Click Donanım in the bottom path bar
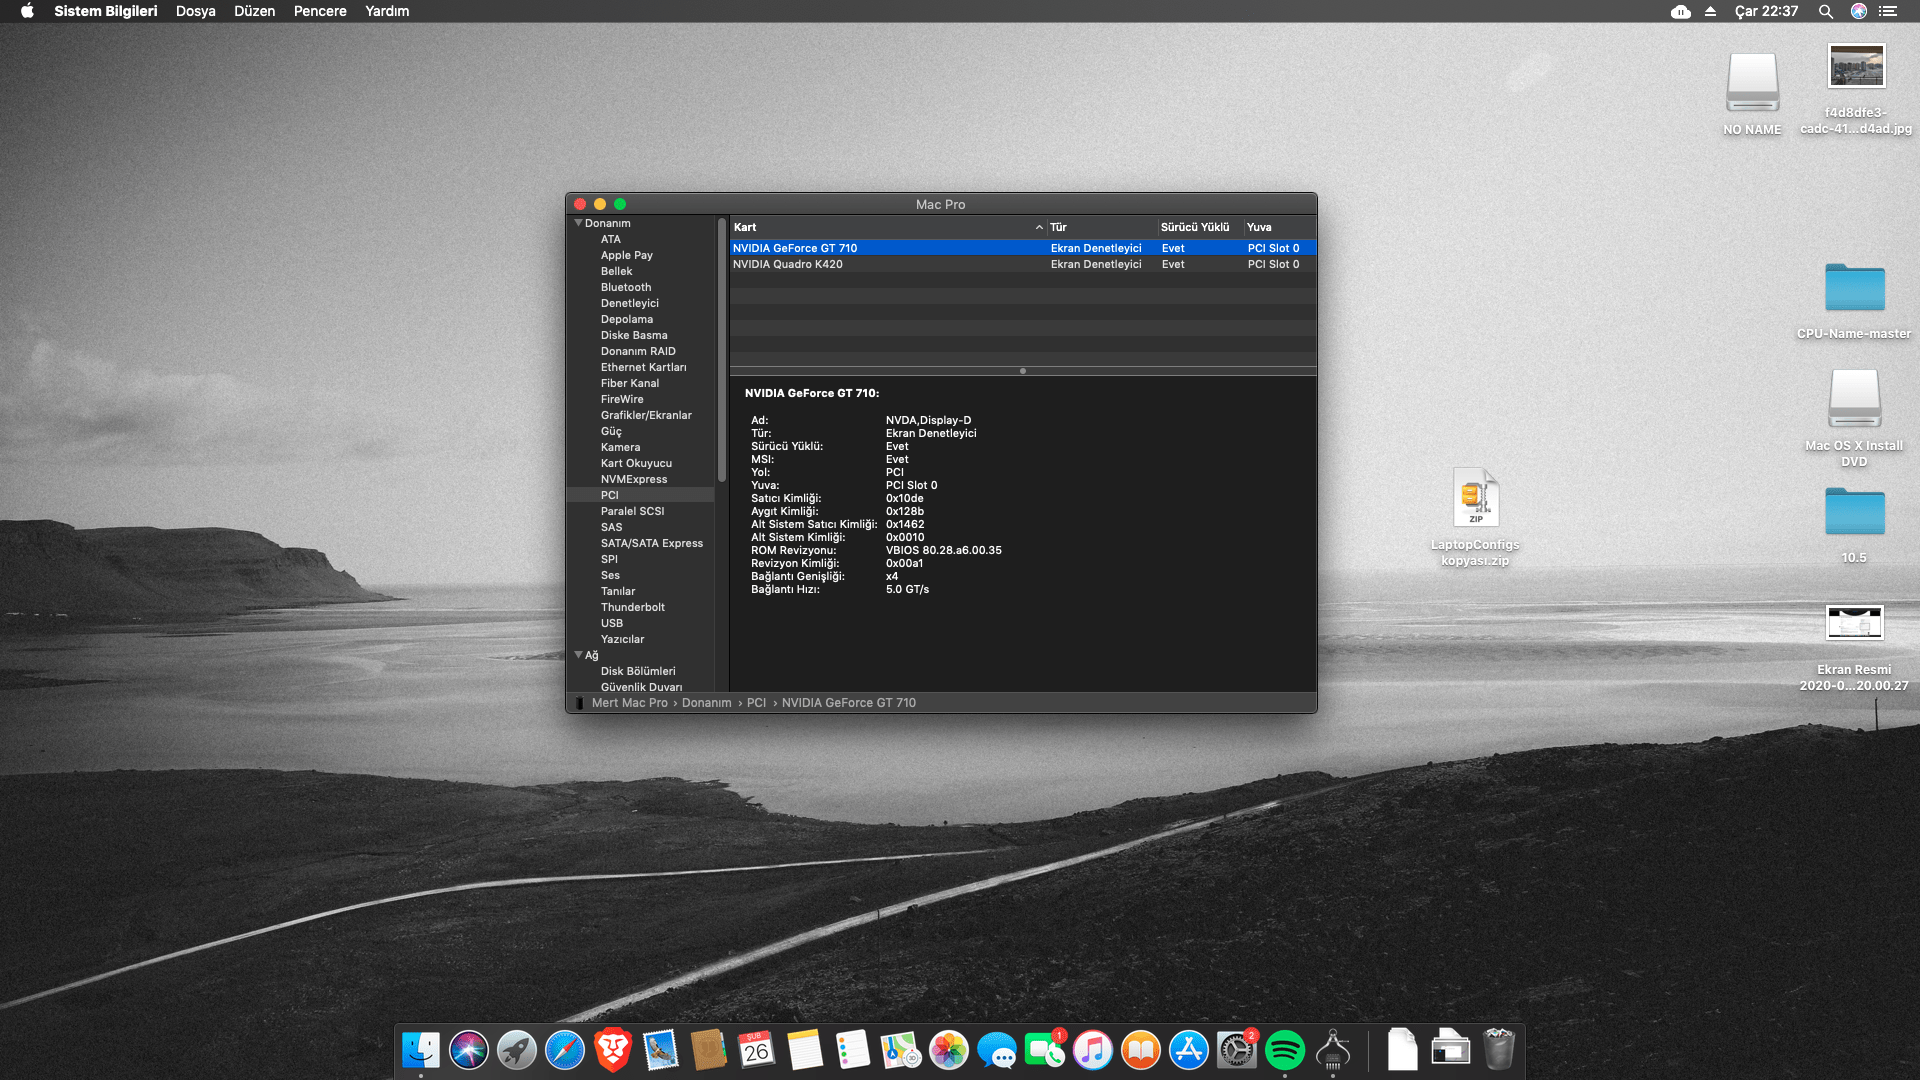The image size is (1920, 1080). pos(706,703)
